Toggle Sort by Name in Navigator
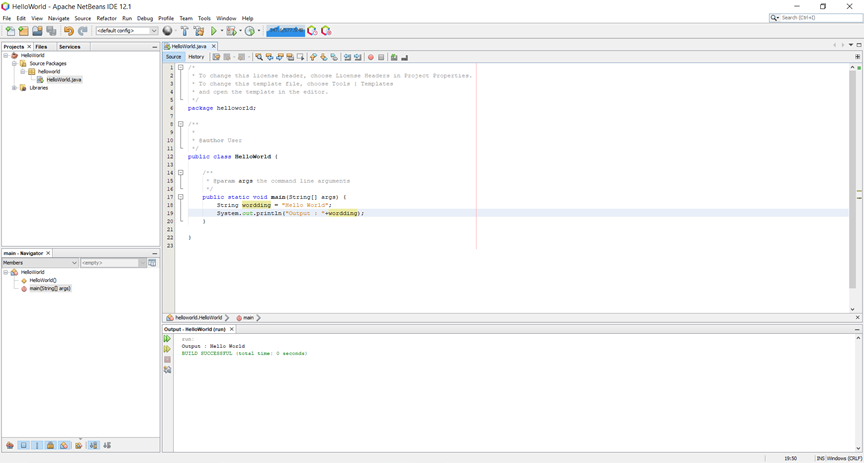This screenshot has height=463, width=864. coord(94,445)
